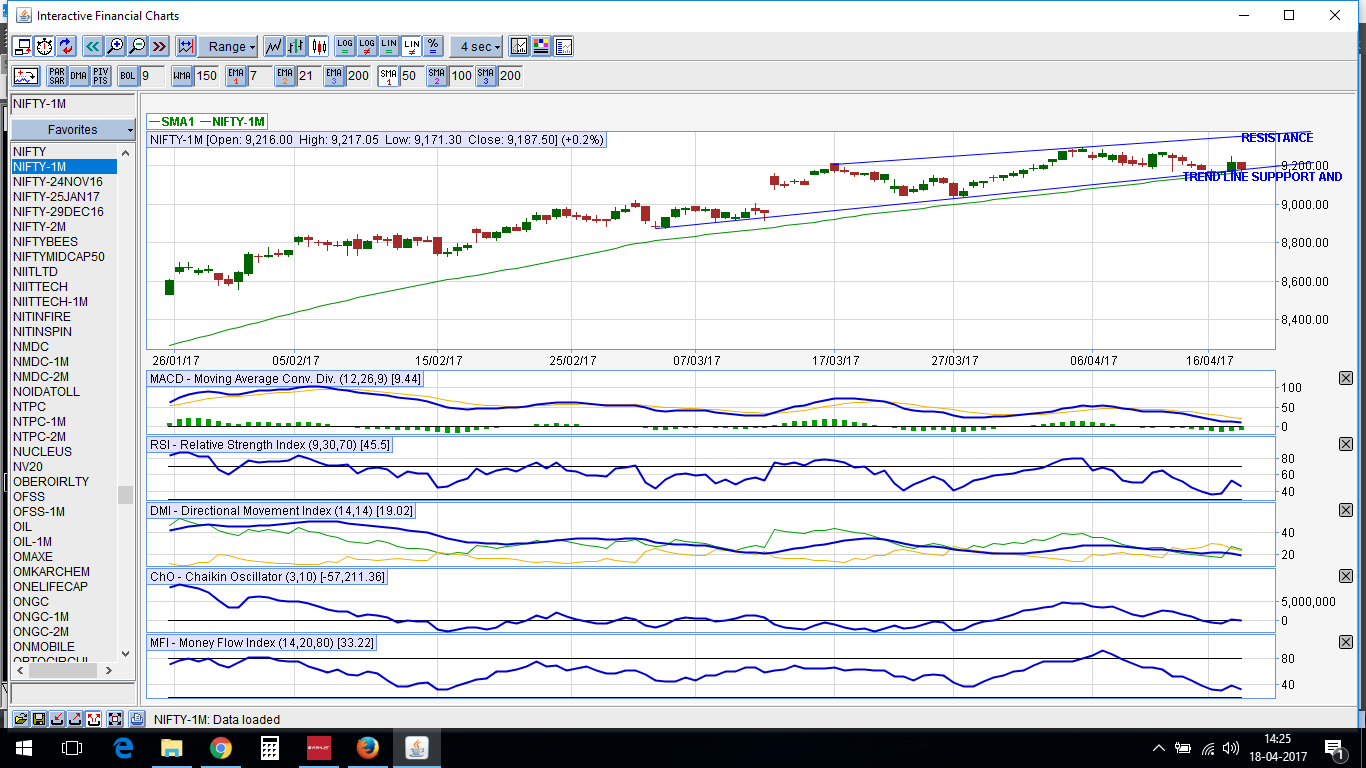Close the RSI indicator panel
This screenshot has width=1366, height=768.
tap(1345, 444)
